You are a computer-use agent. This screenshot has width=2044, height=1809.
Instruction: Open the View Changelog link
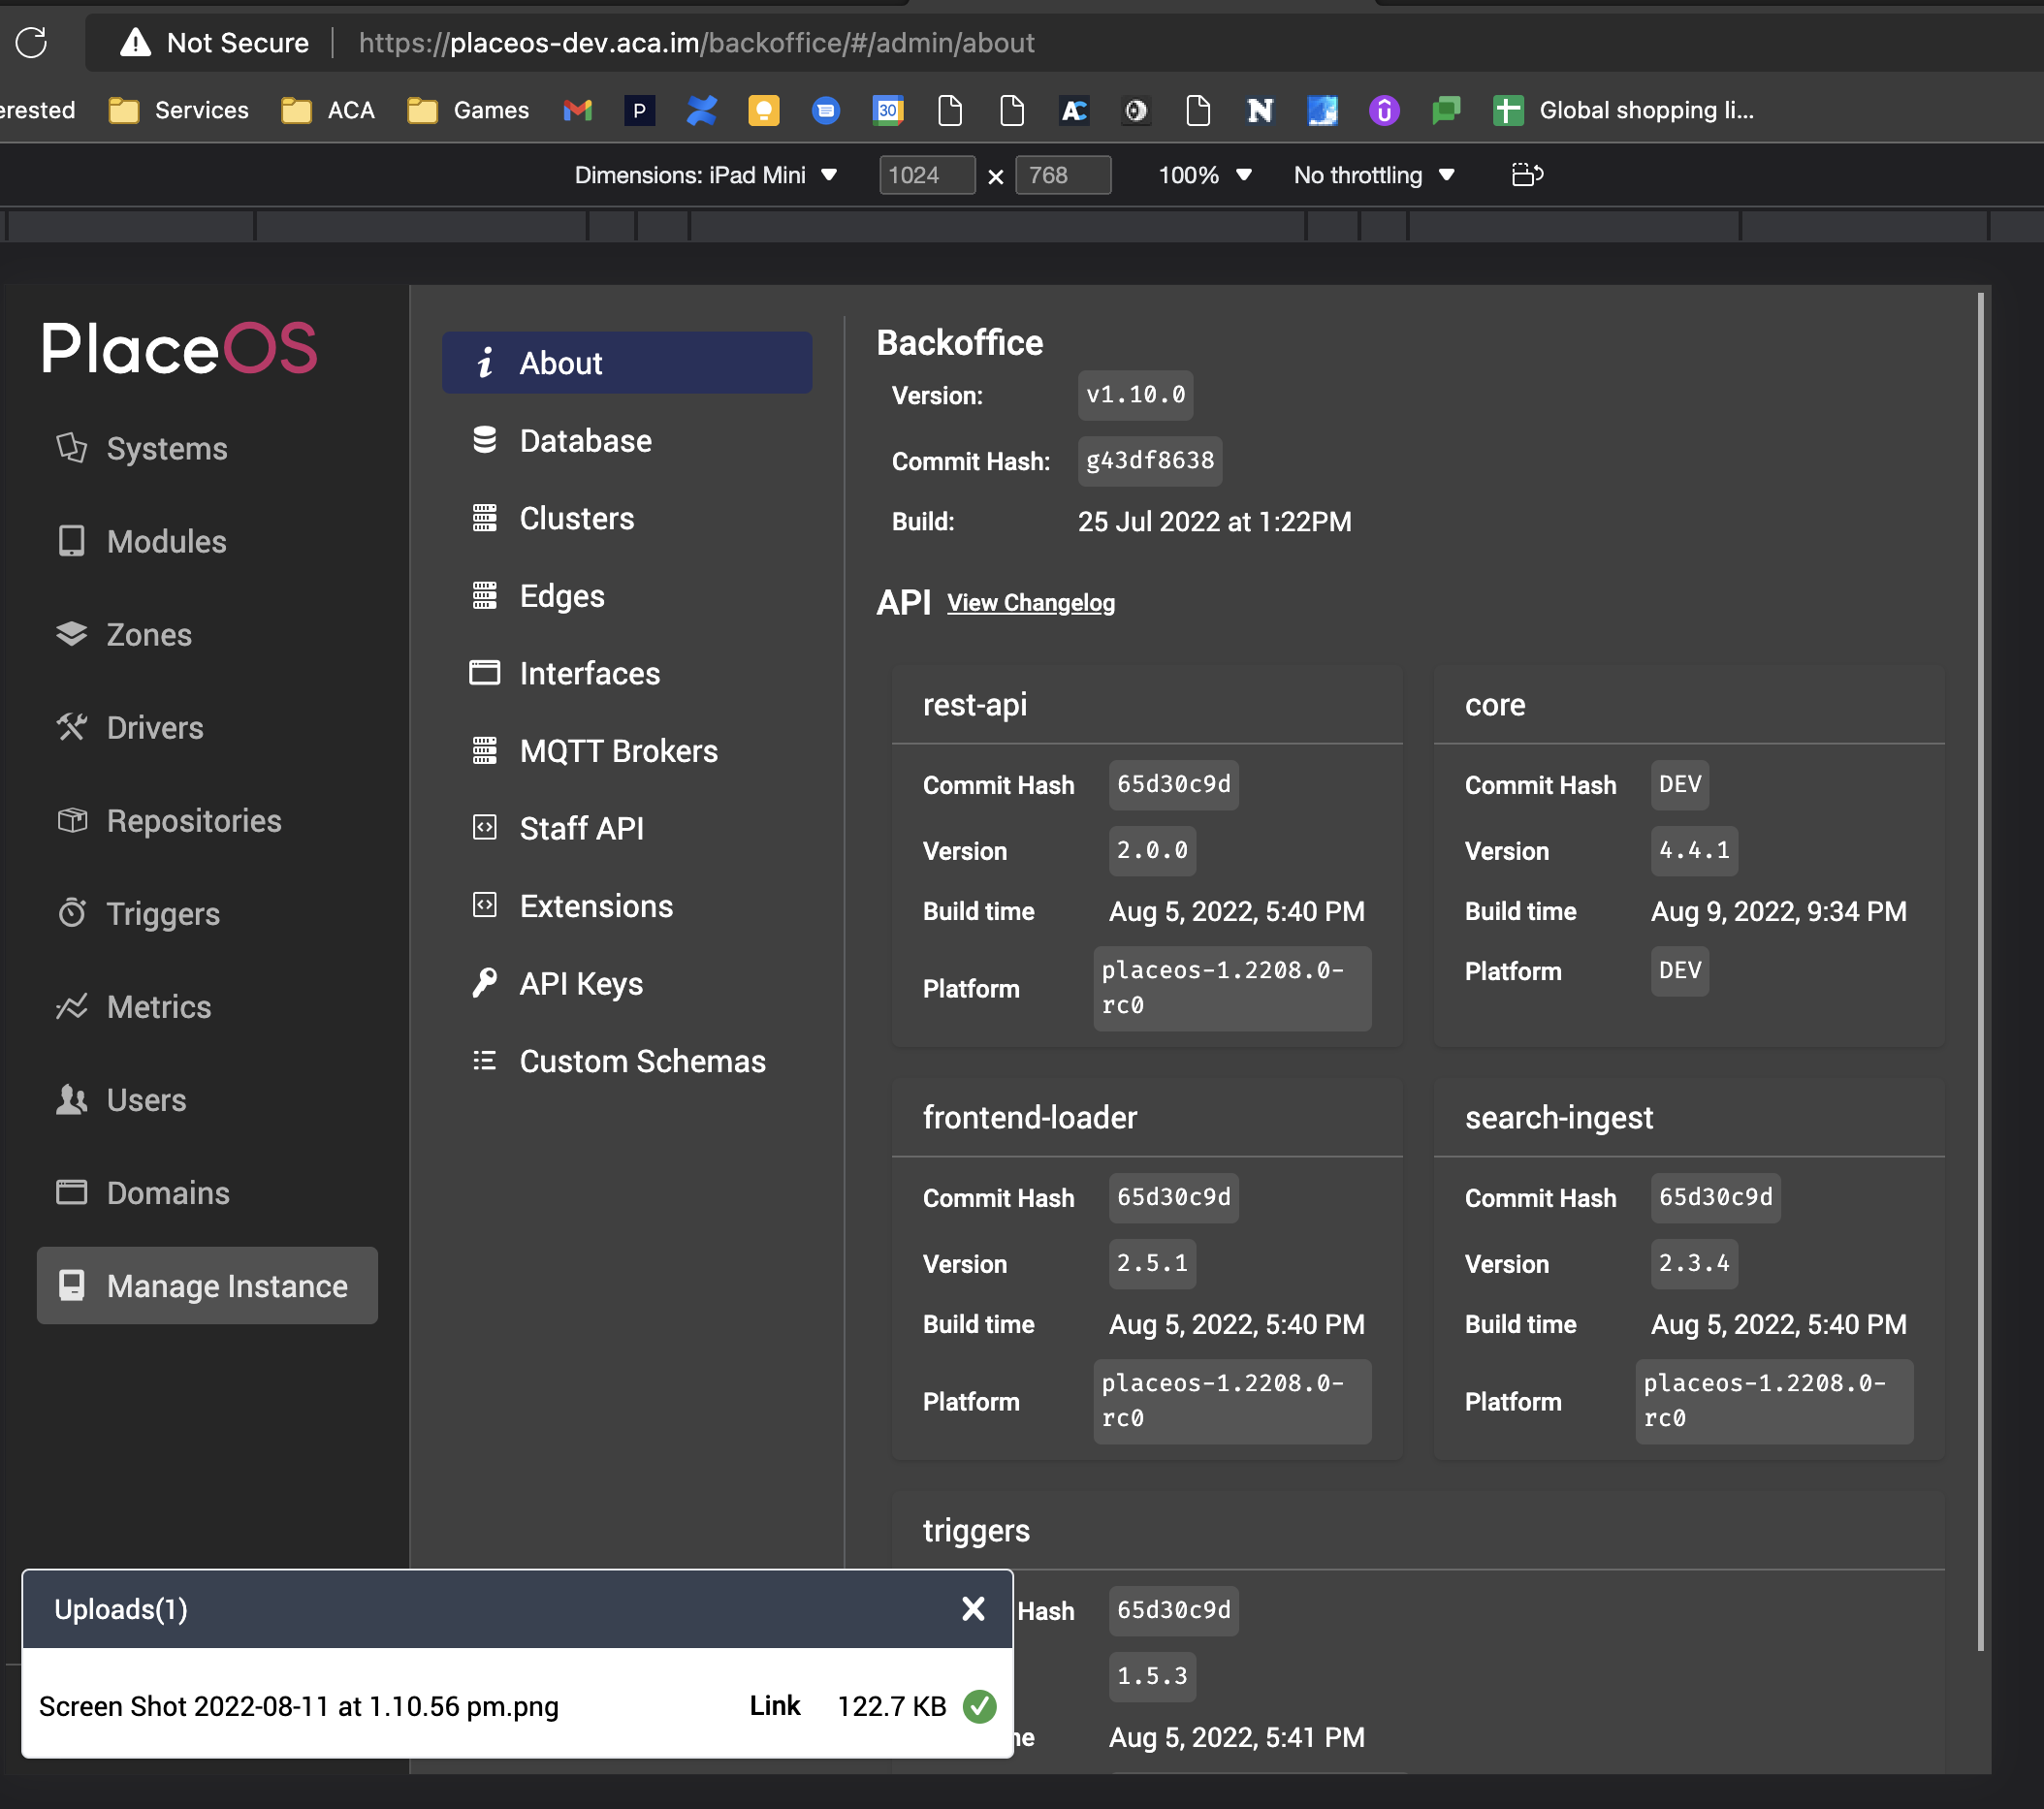(x=1030, y=603)
